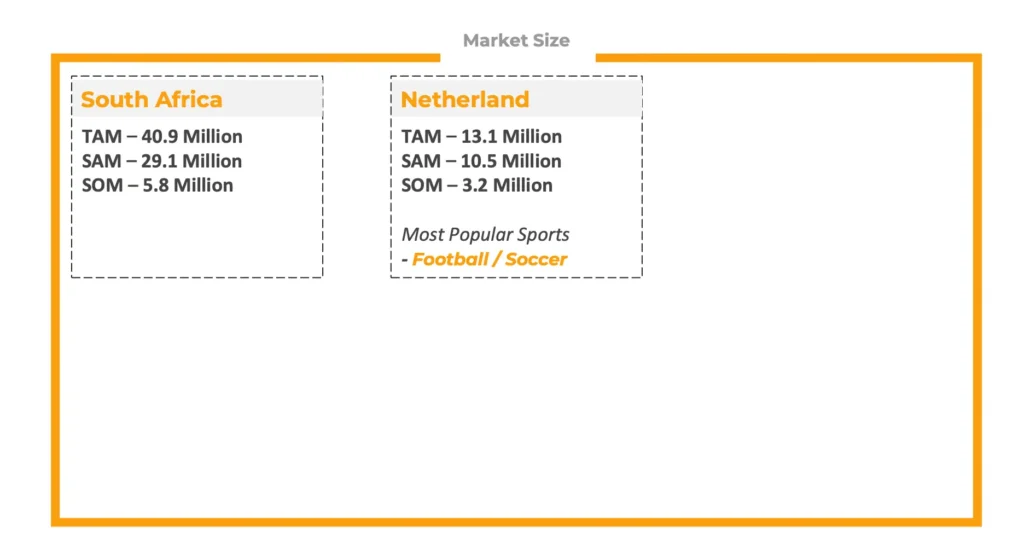Click the orange Football / Soccer text
Image resolution: width=1024 pixels, height=544 pixels.
click(490, 259)
